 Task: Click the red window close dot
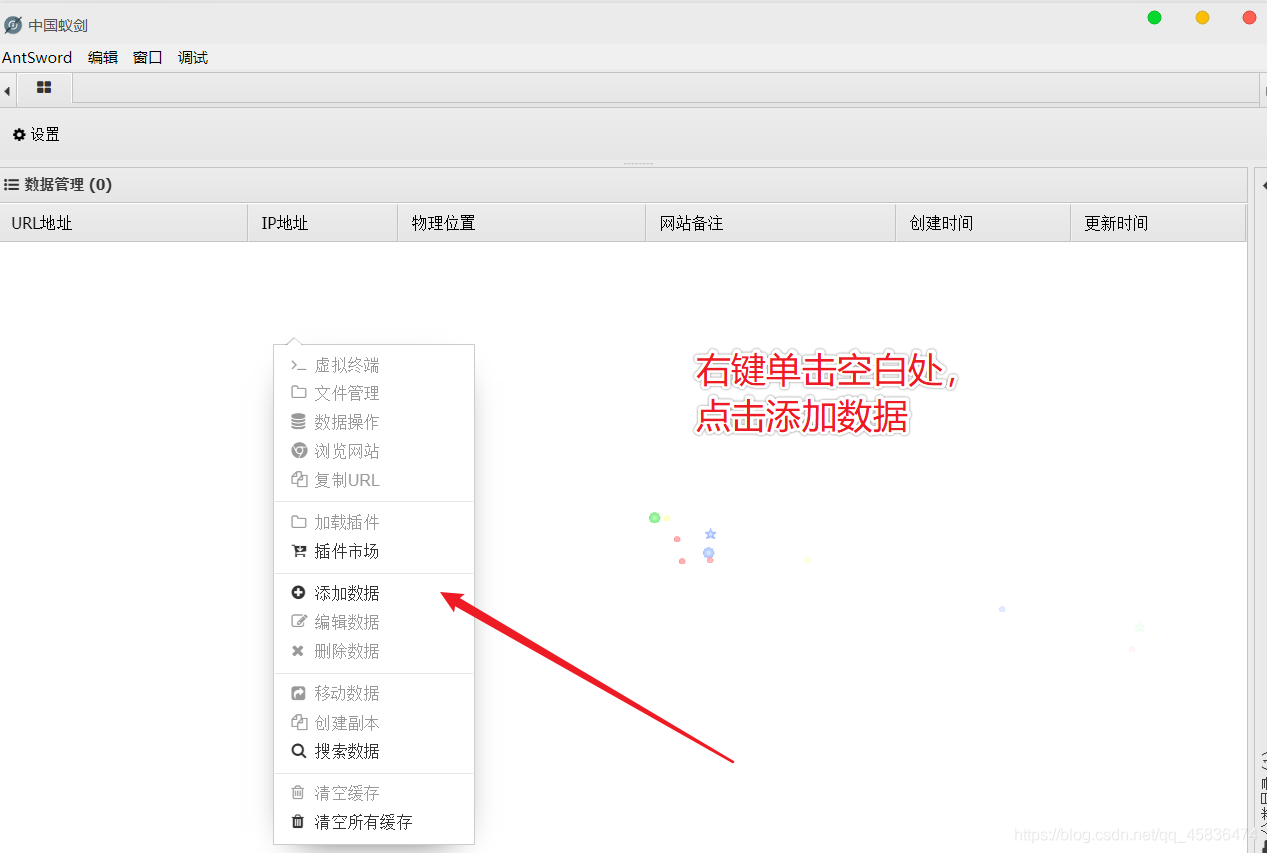coord(1249,17)
